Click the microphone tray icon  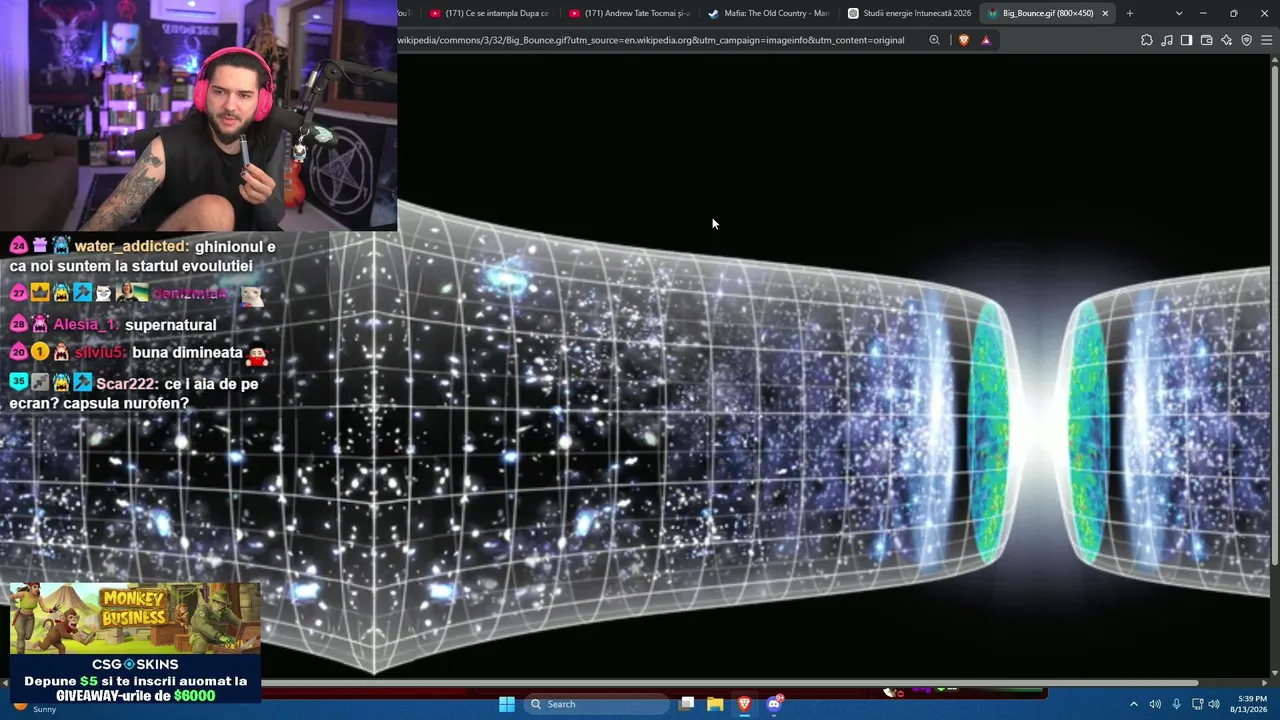click(1176, 704)
